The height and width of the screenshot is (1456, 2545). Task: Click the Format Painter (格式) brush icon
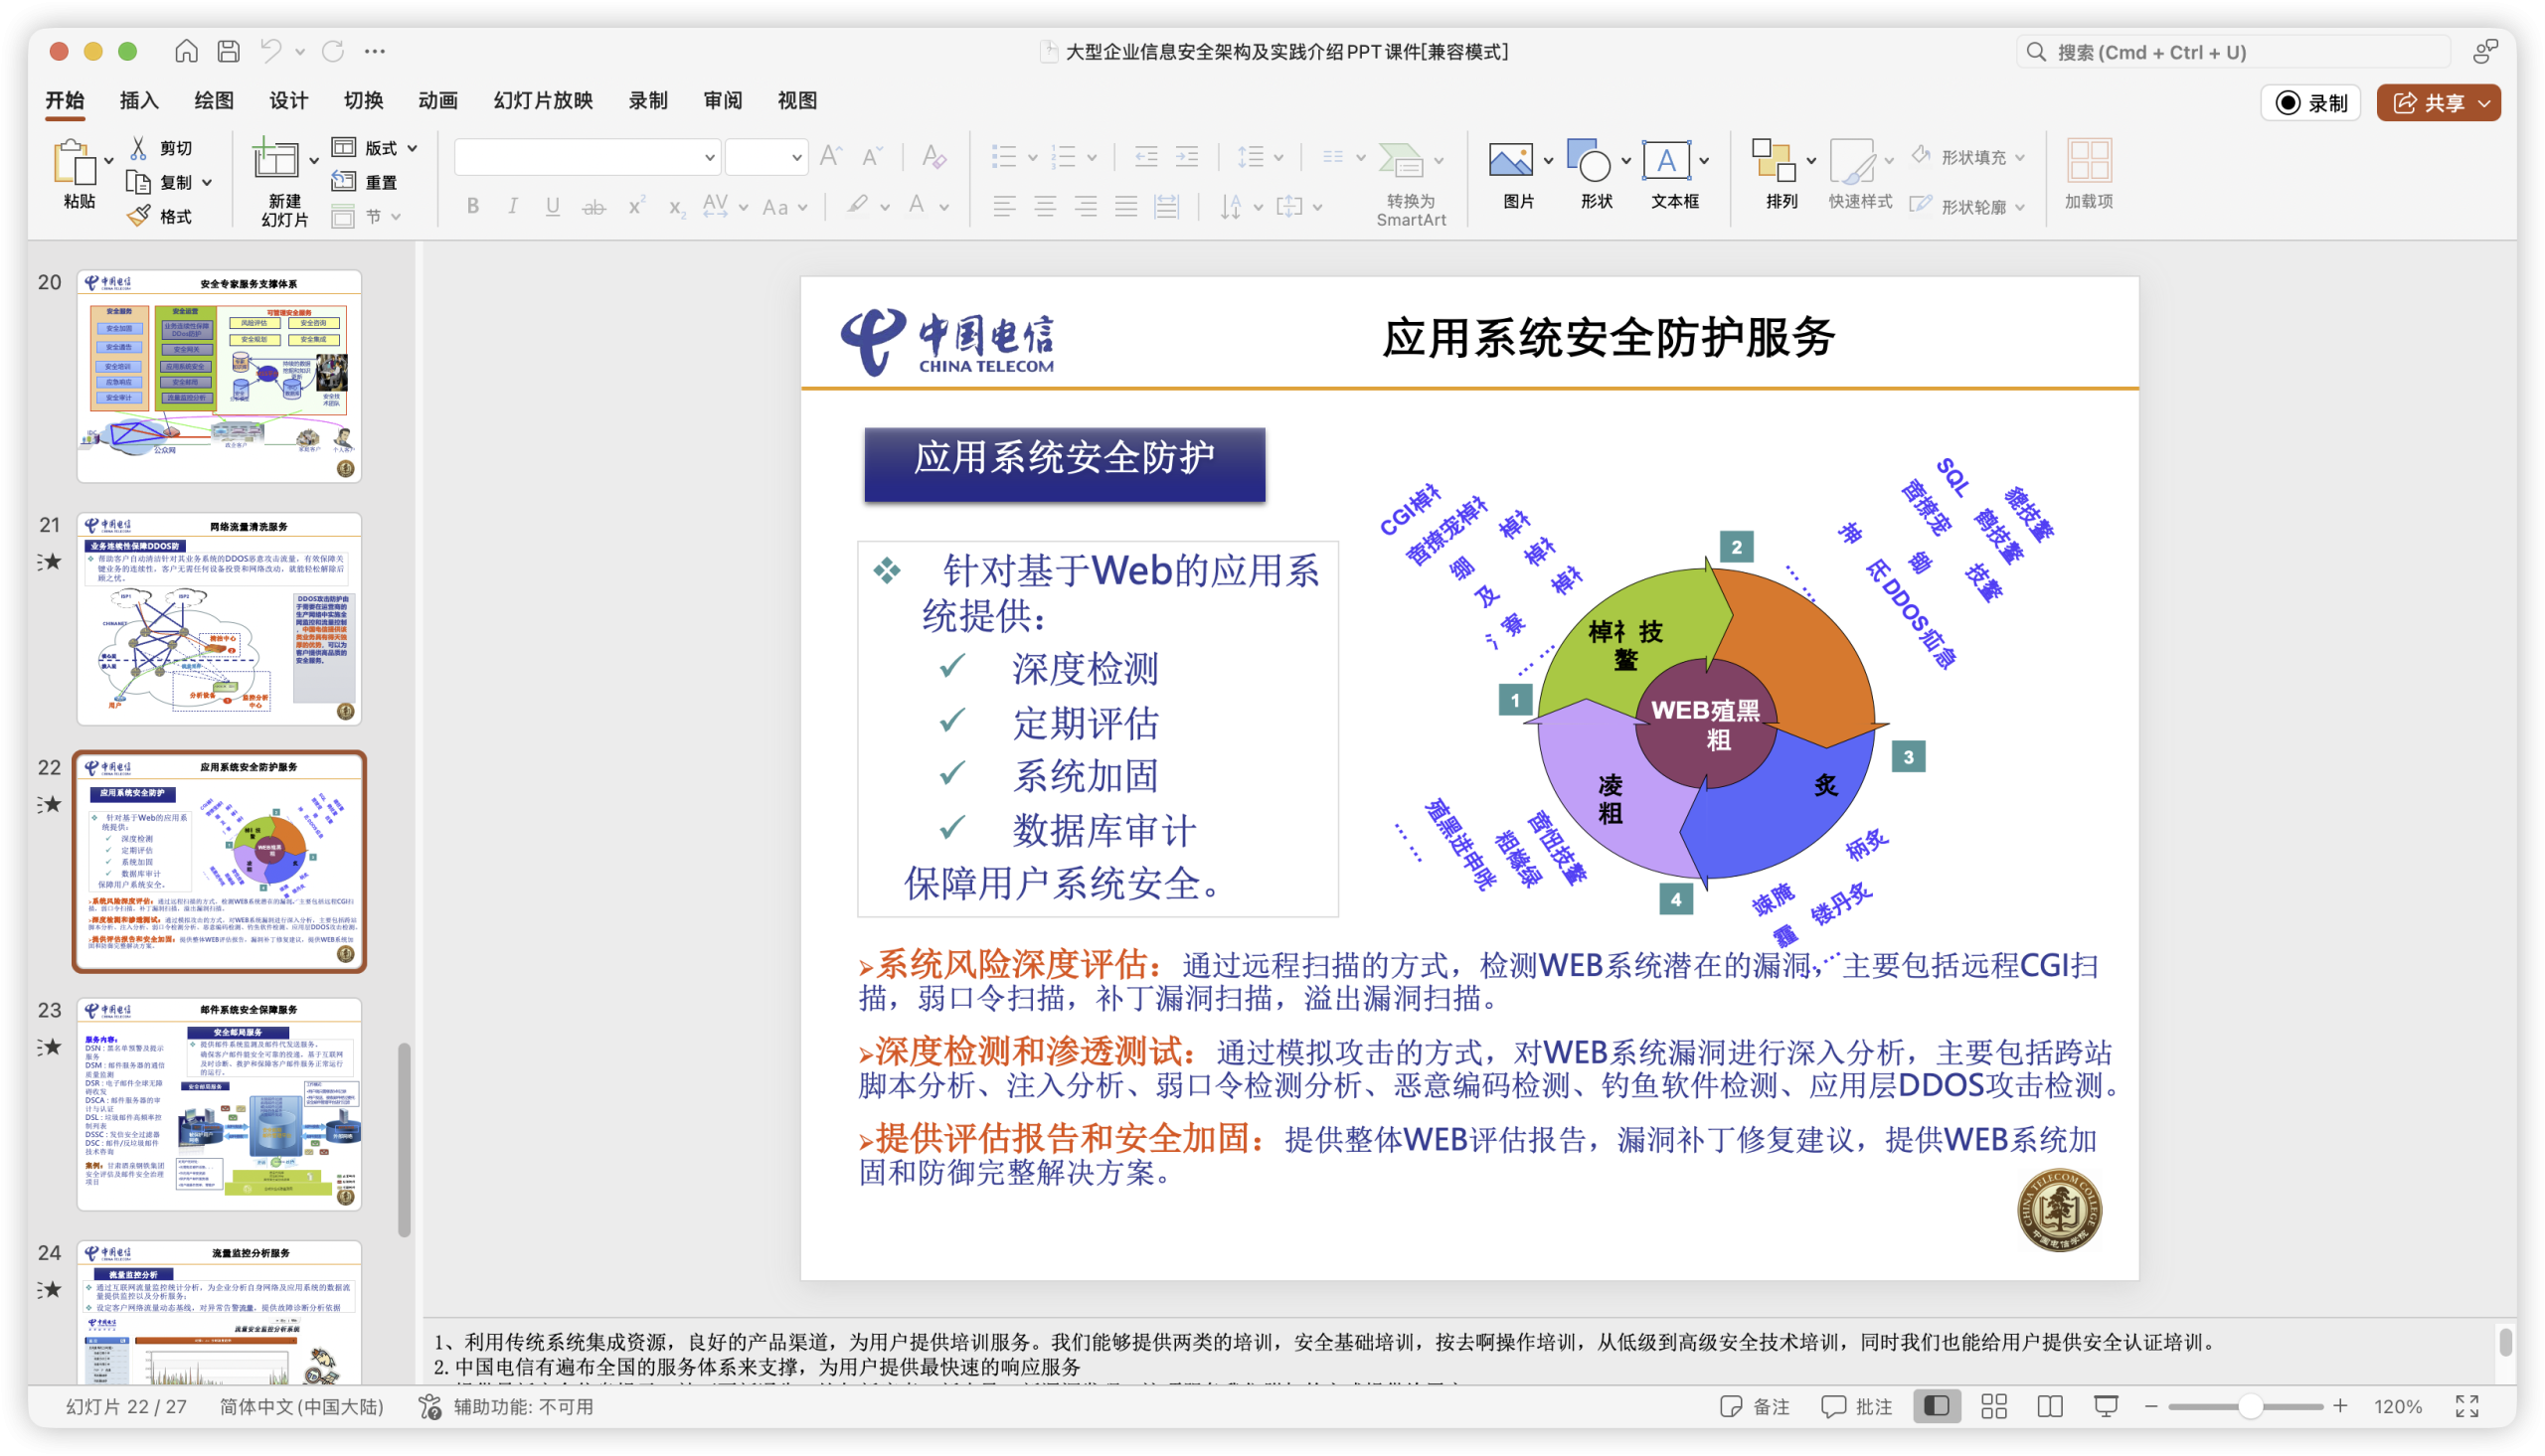point(140,216)
